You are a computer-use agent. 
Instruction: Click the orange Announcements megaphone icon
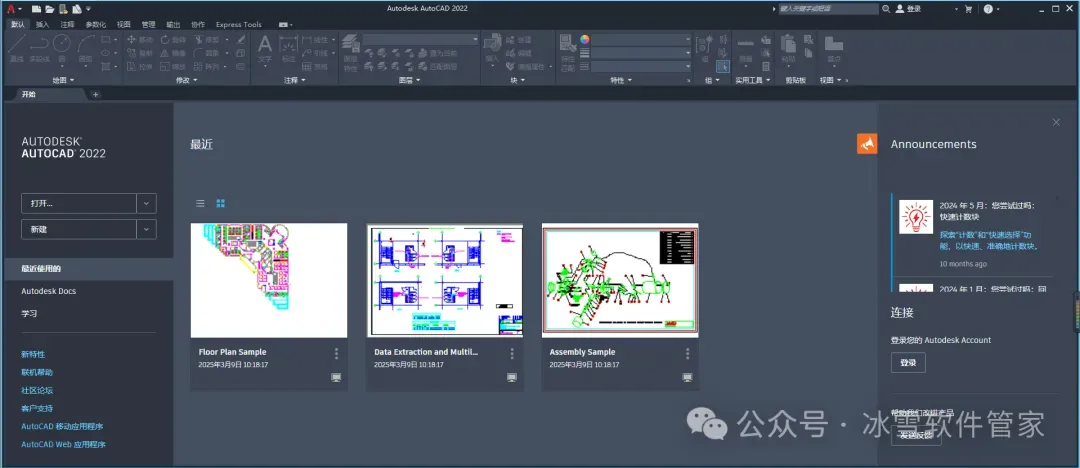[866, 144]
